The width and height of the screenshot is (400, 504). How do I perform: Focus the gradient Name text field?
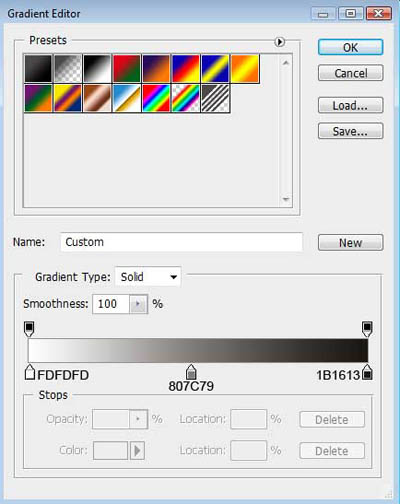point(182,242)
